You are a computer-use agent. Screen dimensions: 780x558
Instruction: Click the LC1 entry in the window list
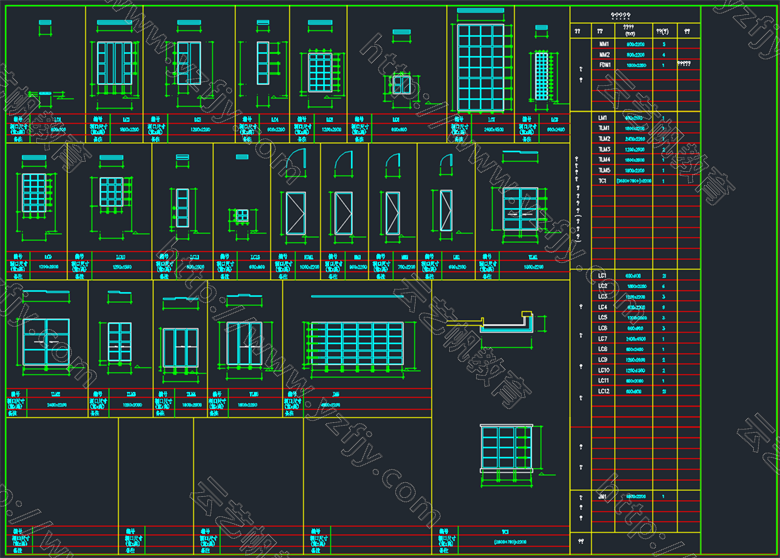pos(603,275)
